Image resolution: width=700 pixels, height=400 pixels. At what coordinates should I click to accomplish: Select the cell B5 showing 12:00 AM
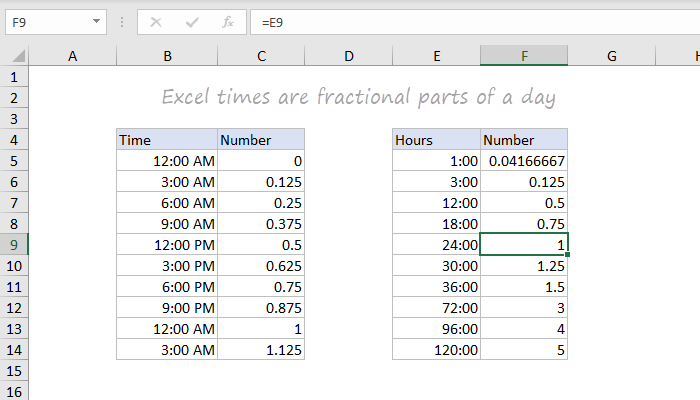click(167, 161)
